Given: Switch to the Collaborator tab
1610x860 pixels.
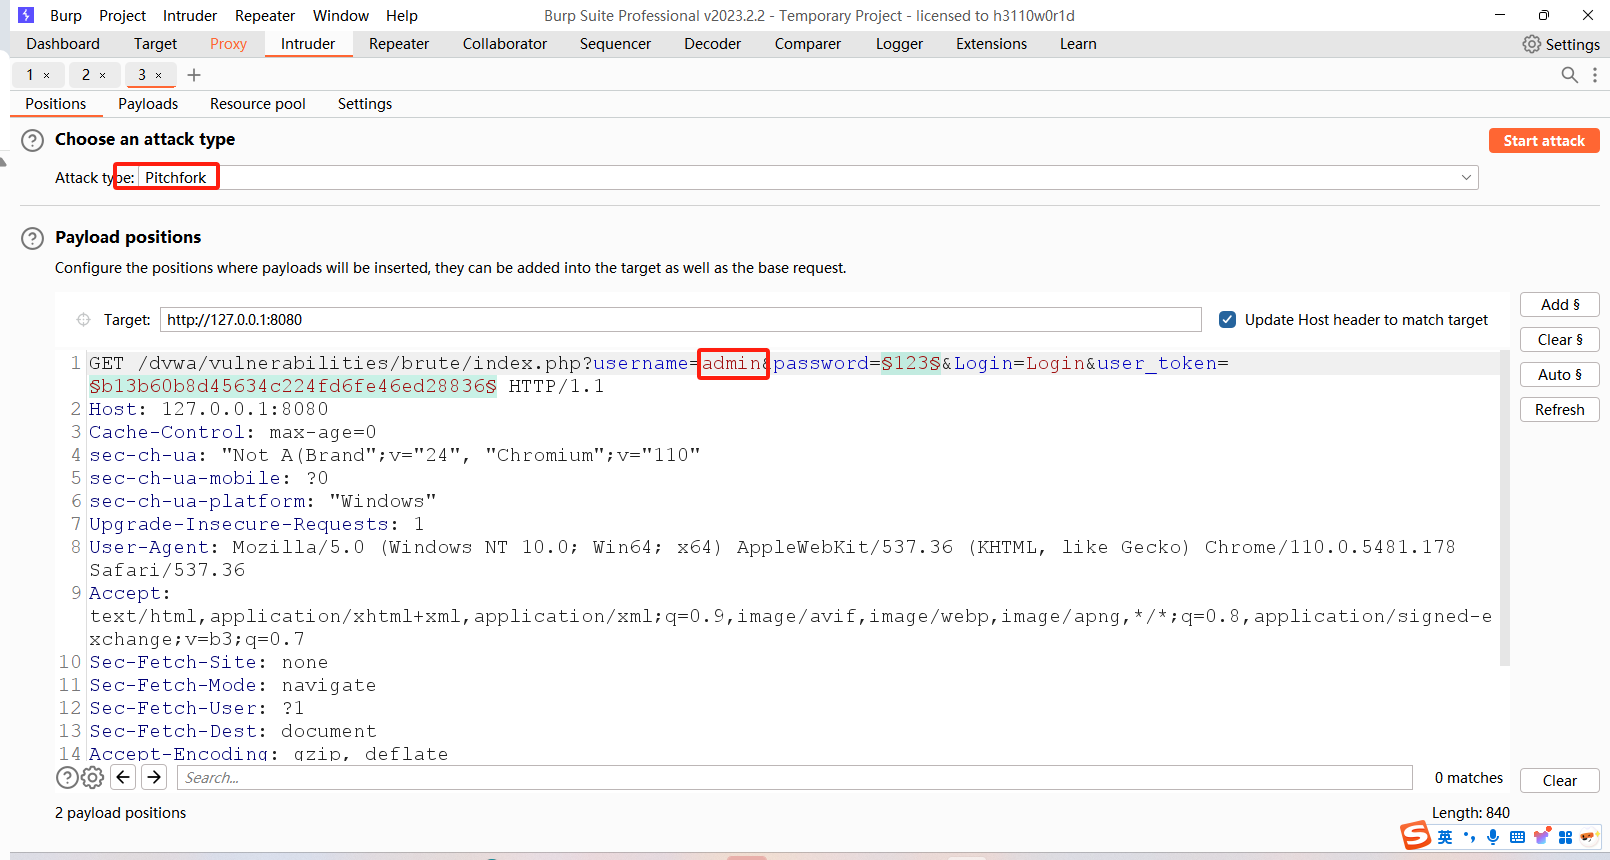Looking at the screenshot, I should click(x=505, y=44).
